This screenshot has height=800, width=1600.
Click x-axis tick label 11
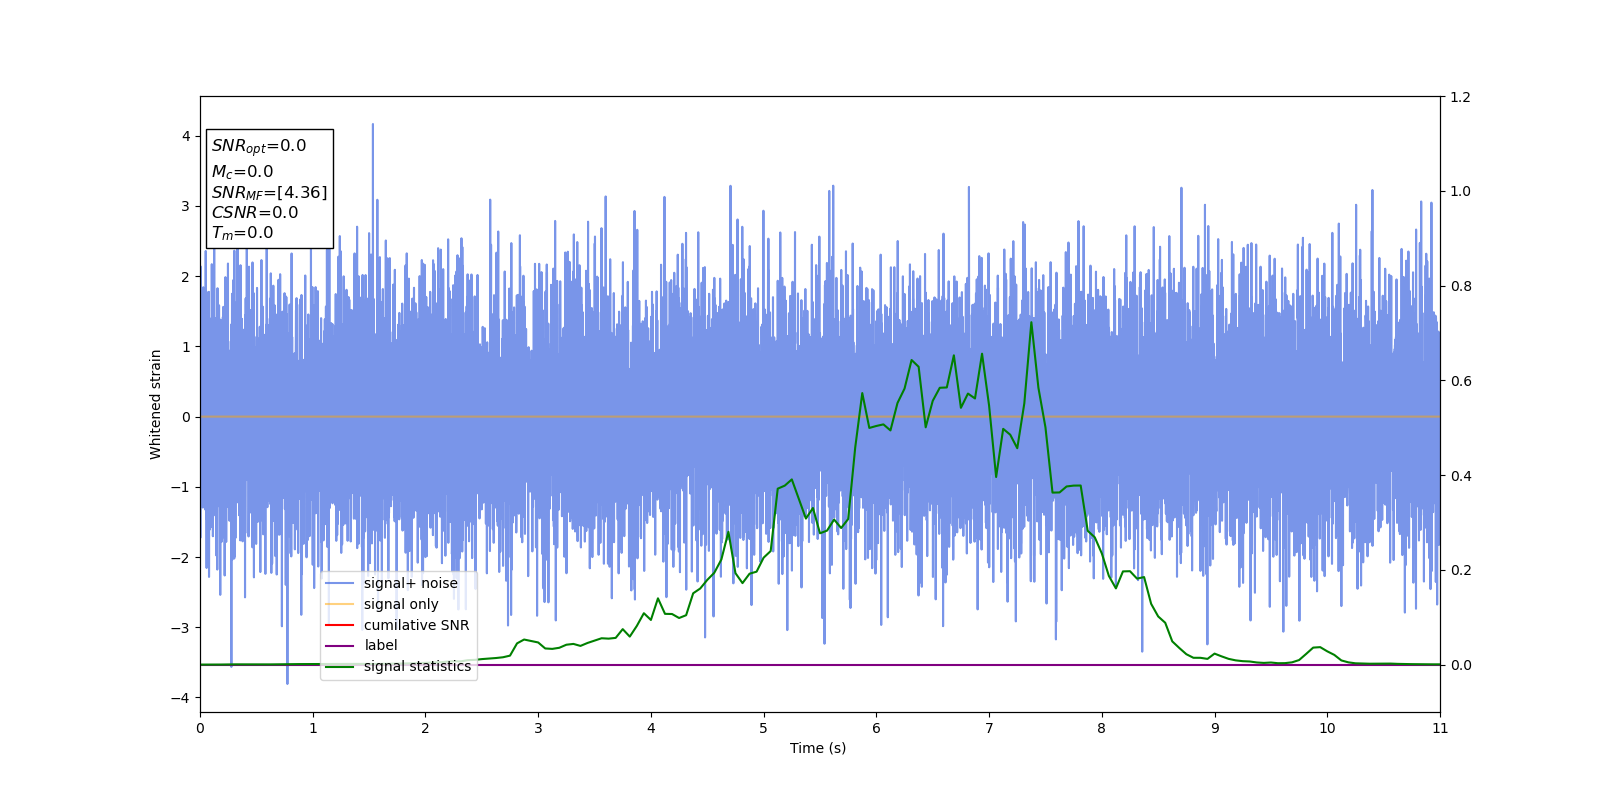click(x=1440, y=728)
